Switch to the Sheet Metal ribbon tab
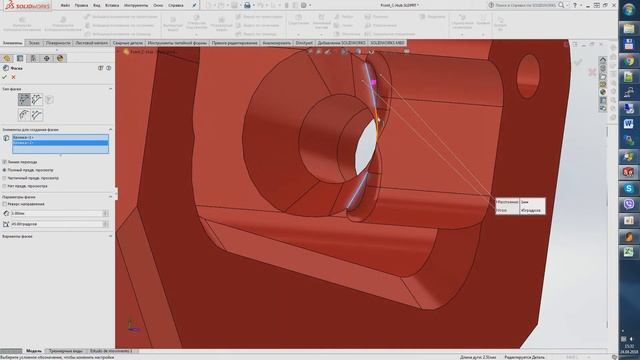 pyautogui.click(x=91, y=42)
